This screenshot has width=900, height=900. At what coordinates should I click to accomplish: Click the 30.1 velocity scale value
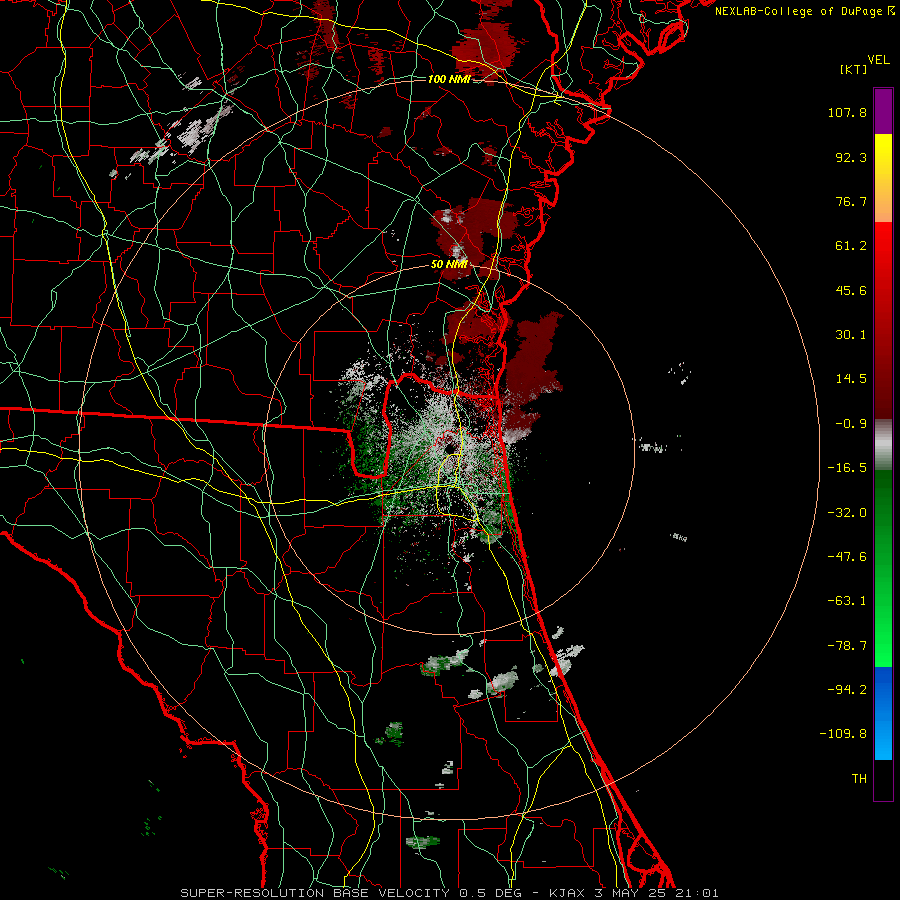point(851,335)
